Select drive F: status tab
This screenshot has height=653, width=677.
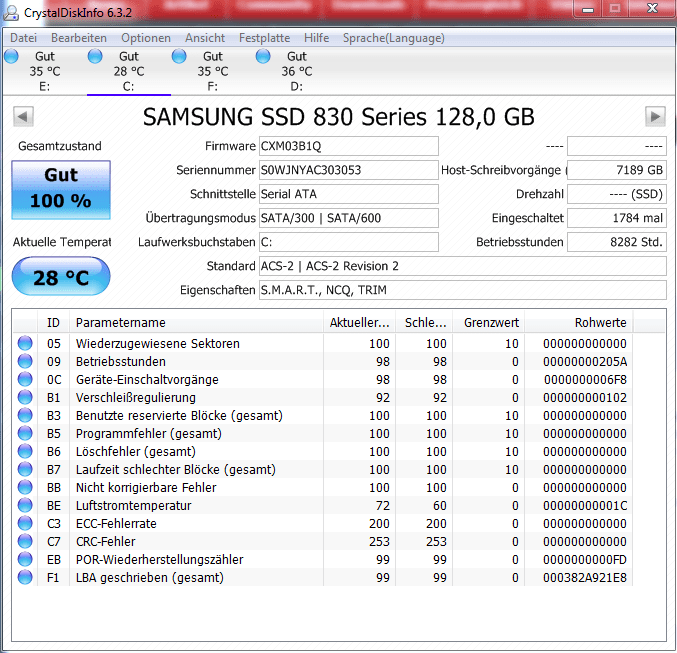point(212,71)
